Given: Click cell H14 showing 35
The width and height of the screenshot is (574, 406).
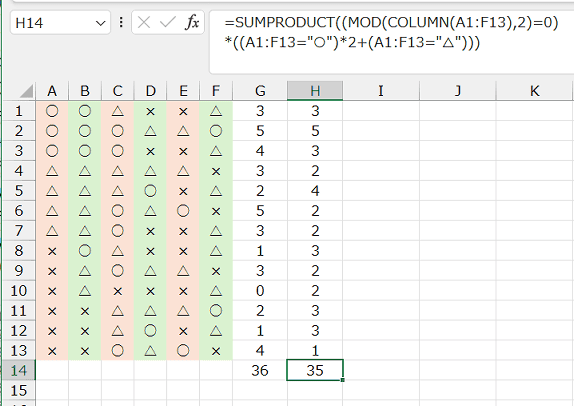Looking at the screenshot, I should click(x=315, y=370).
